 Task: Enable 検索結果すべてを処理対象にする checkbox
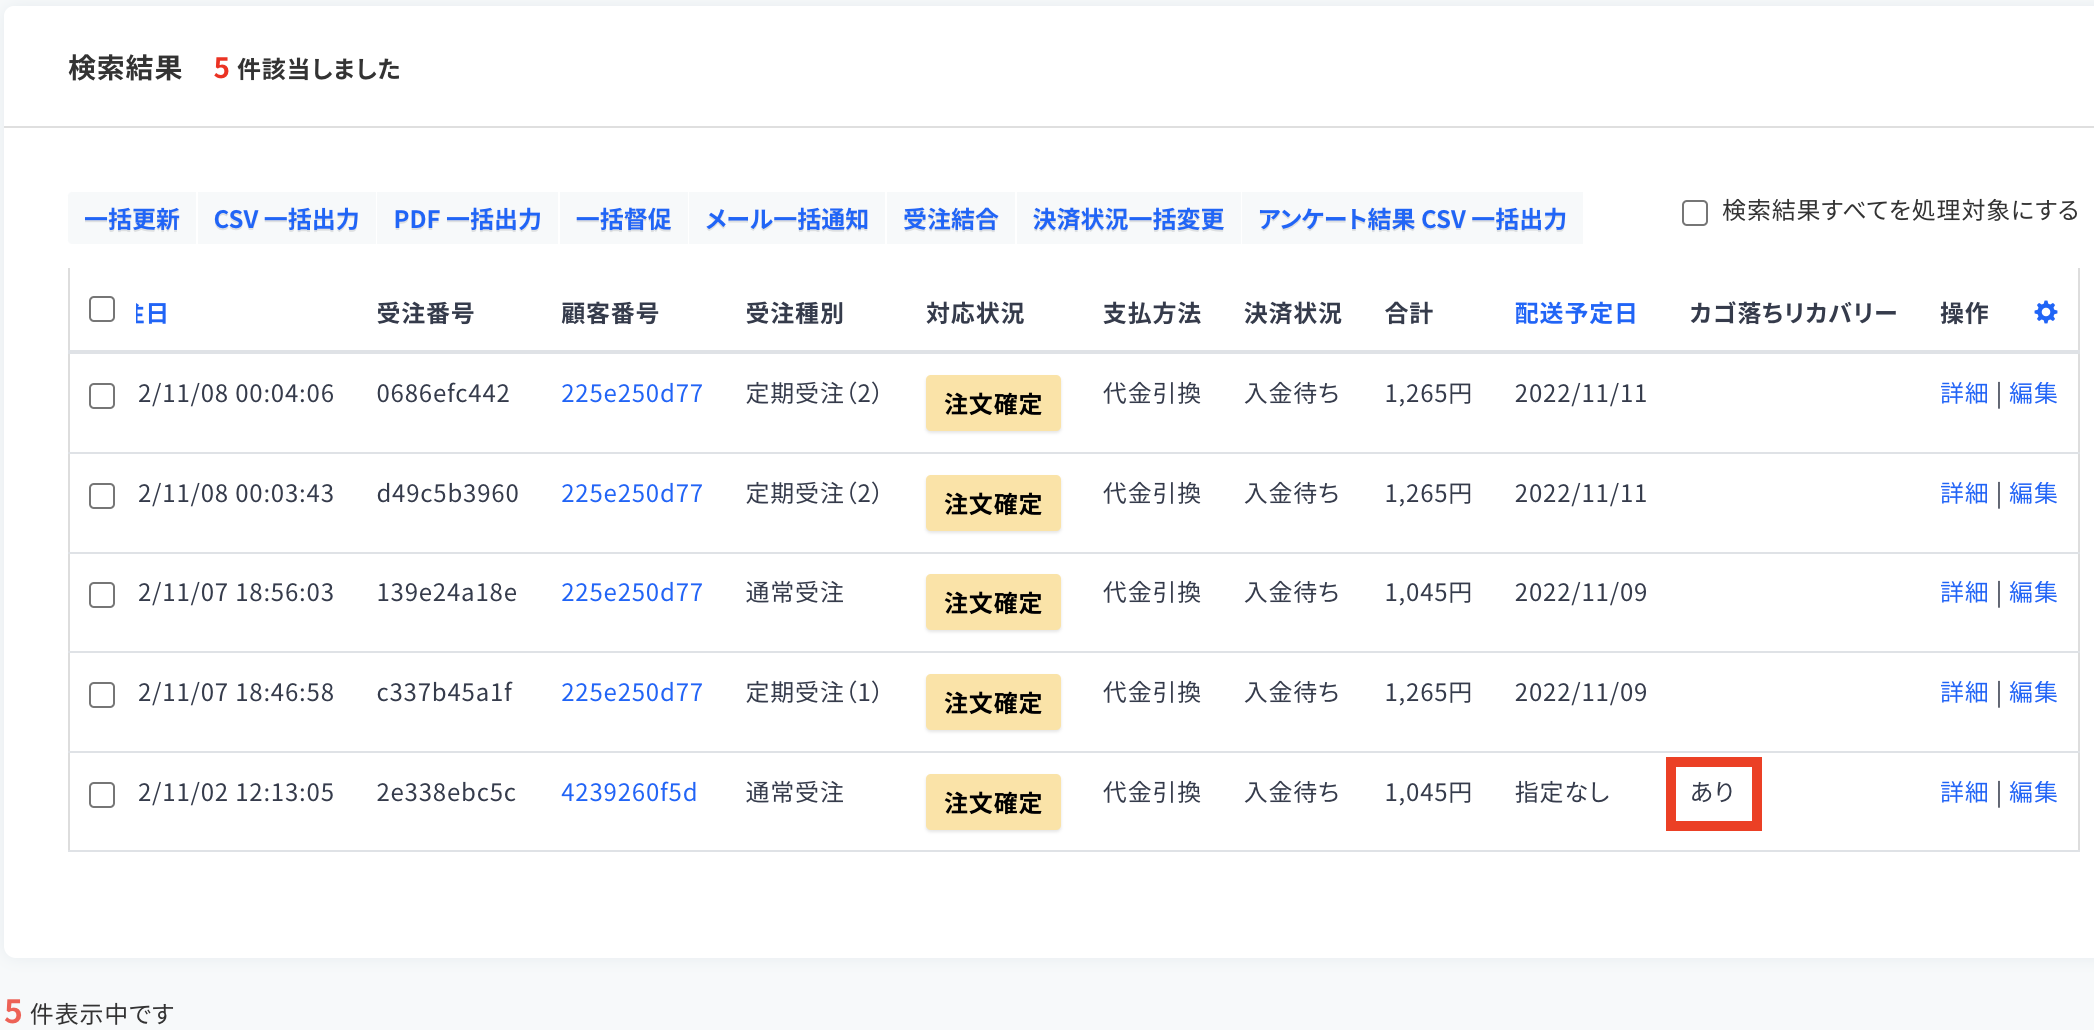(1695, 213)
